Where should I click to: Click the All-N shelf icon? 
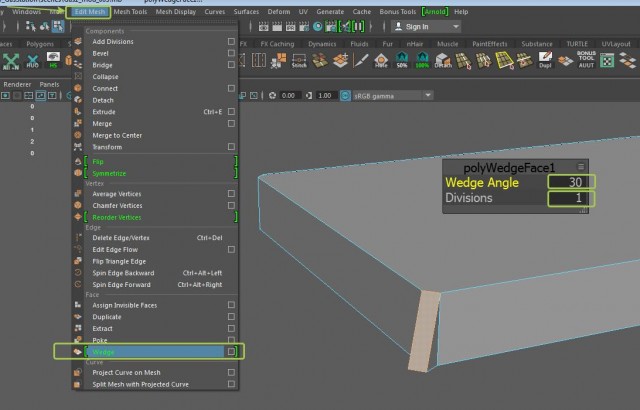coord(11,61)
